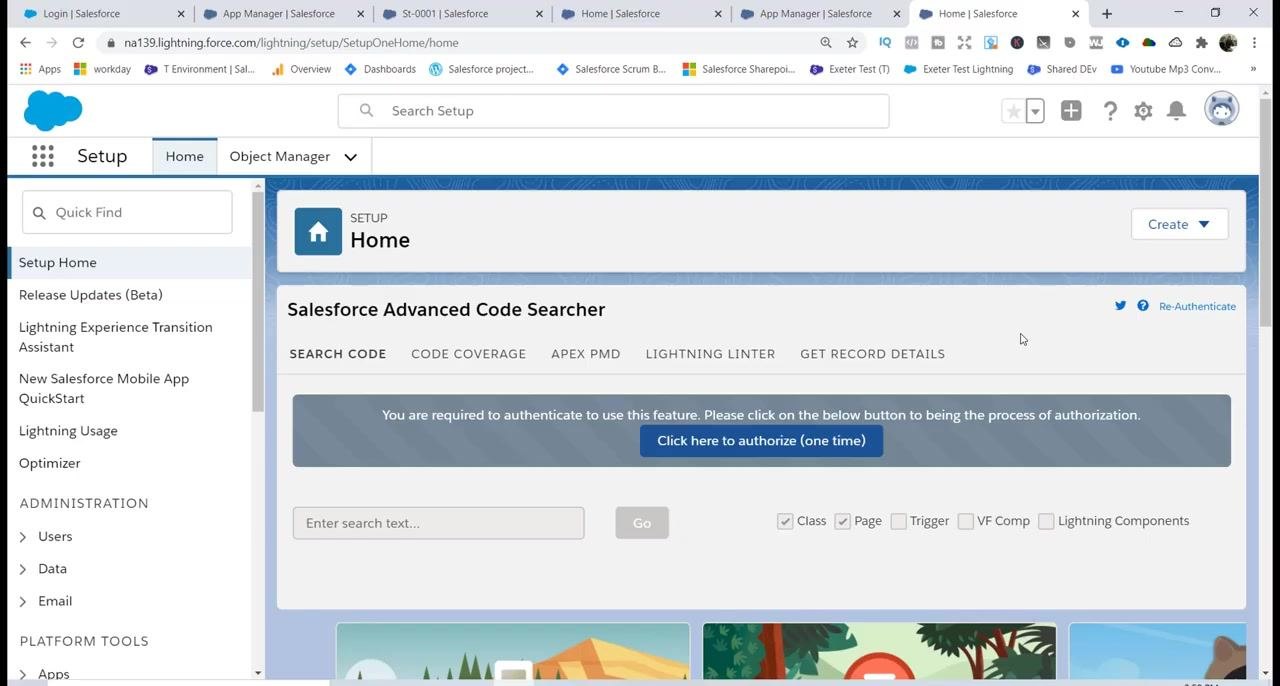The image size is (1280, 686).
Task: Reload the page with refresh icon
Action: pyautogui.click(x=78, y=43)
